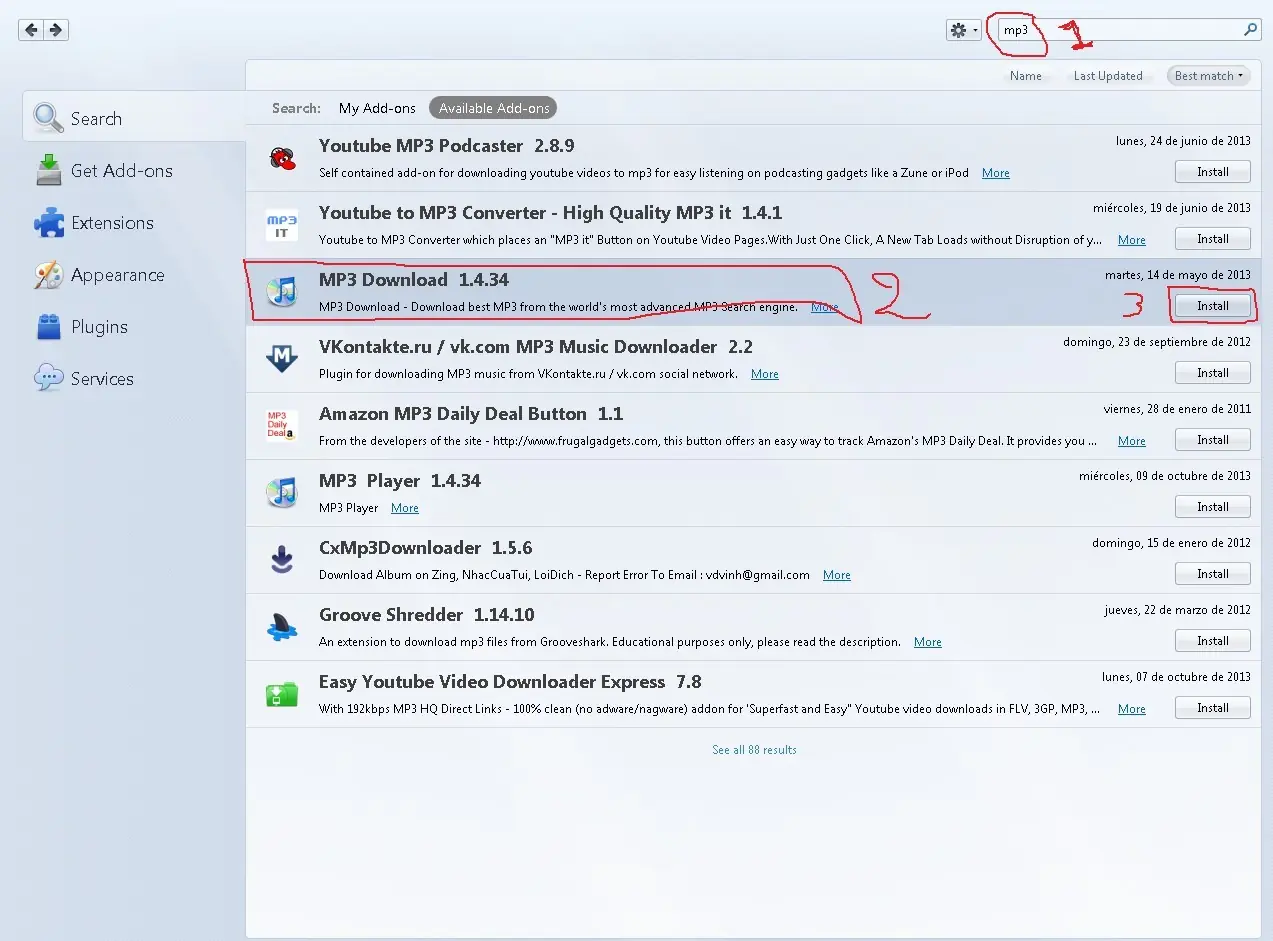
Task: Install Amazon MP3 Daily Deal Button
Action: point(1212,440)
